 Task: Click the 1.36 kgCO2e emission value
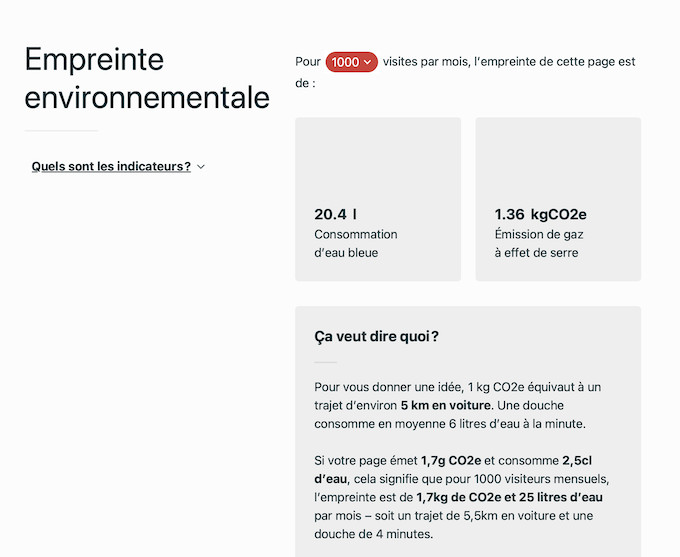tap(540, 214)
